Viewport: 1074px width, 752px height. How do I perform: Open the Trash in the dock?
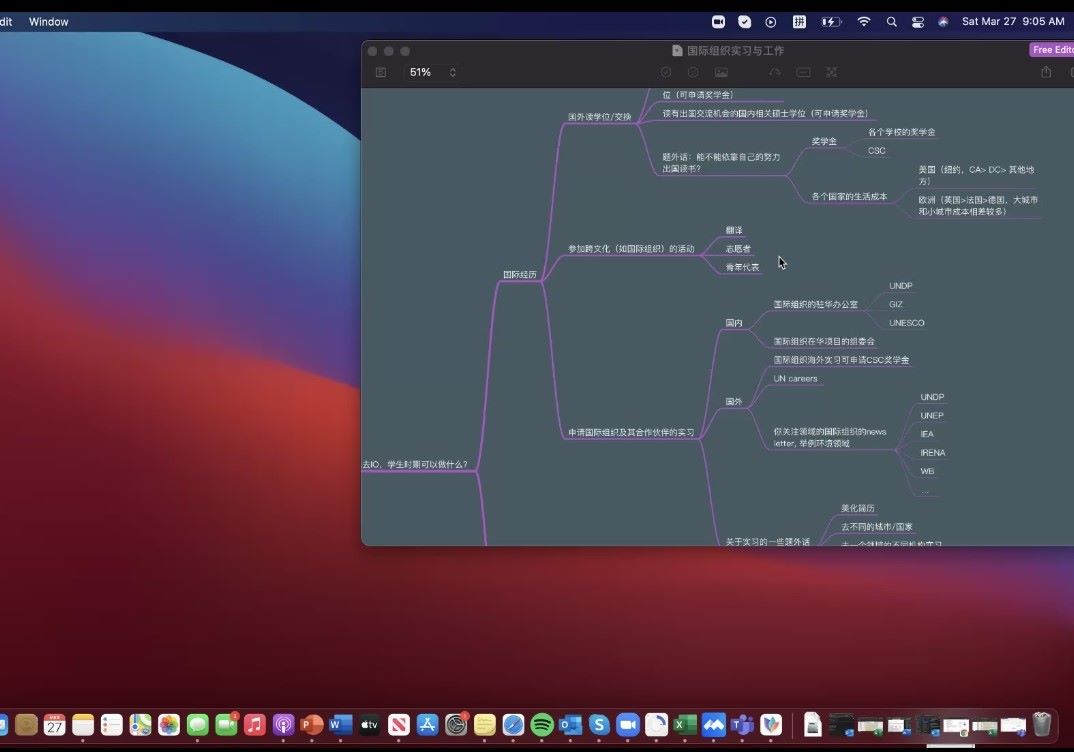tap(1042, 724)
